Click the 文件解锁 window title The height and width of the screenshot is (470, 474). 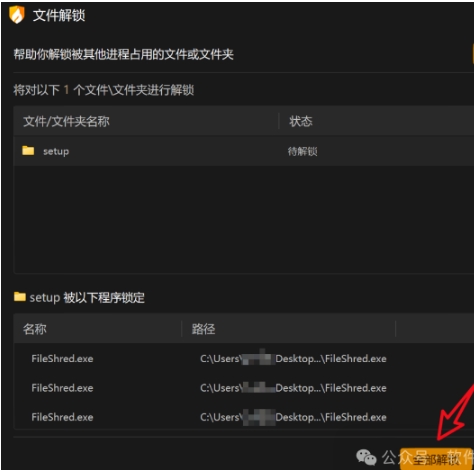59,15
